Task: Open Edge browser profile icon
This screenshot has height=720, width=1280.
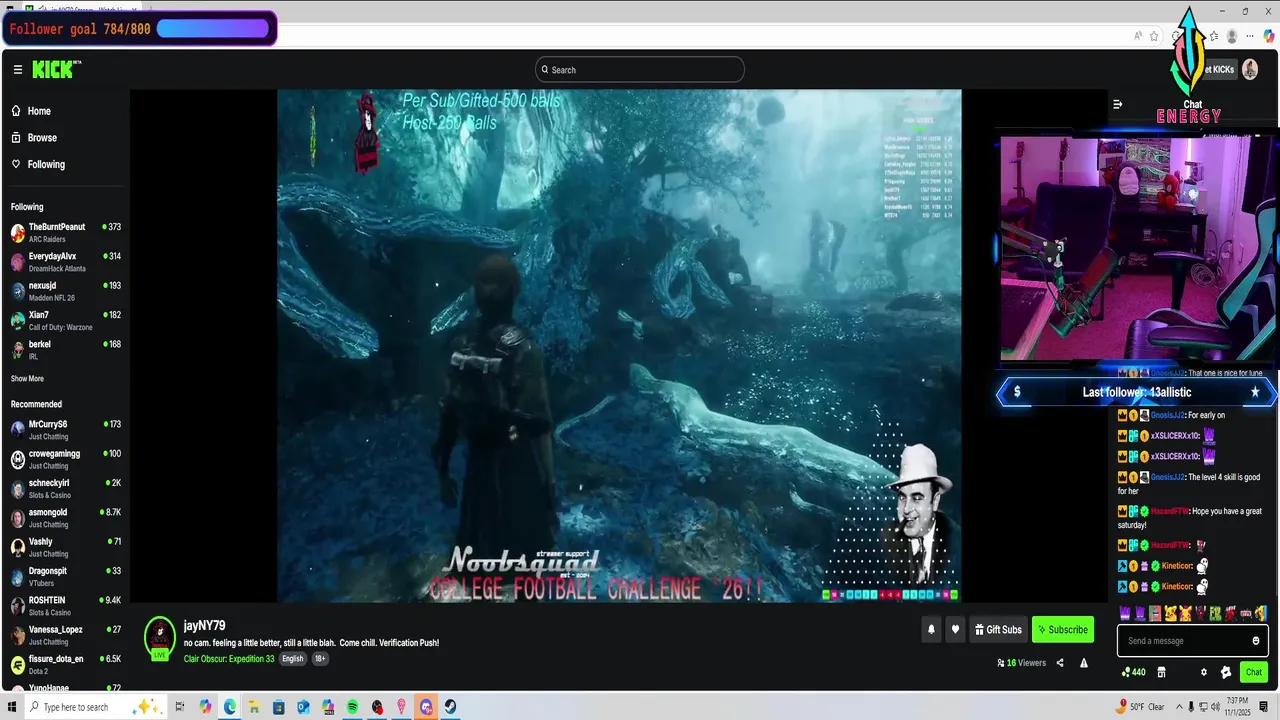Action: [1232, 36]
